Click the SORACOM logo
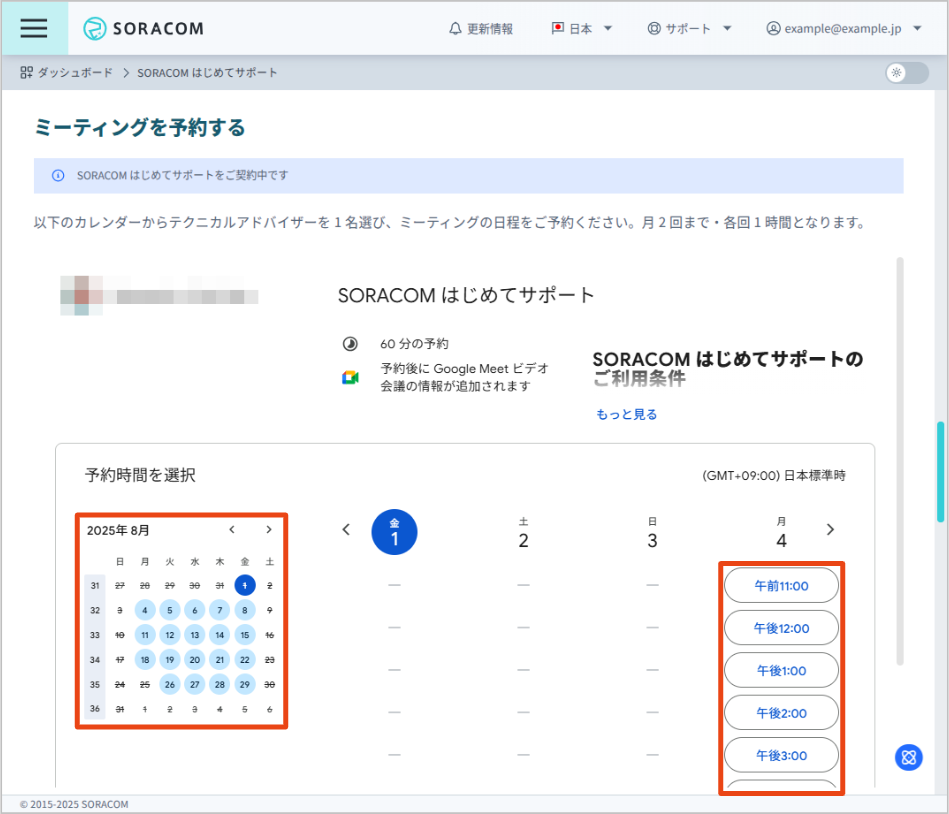 pos(143,28)
